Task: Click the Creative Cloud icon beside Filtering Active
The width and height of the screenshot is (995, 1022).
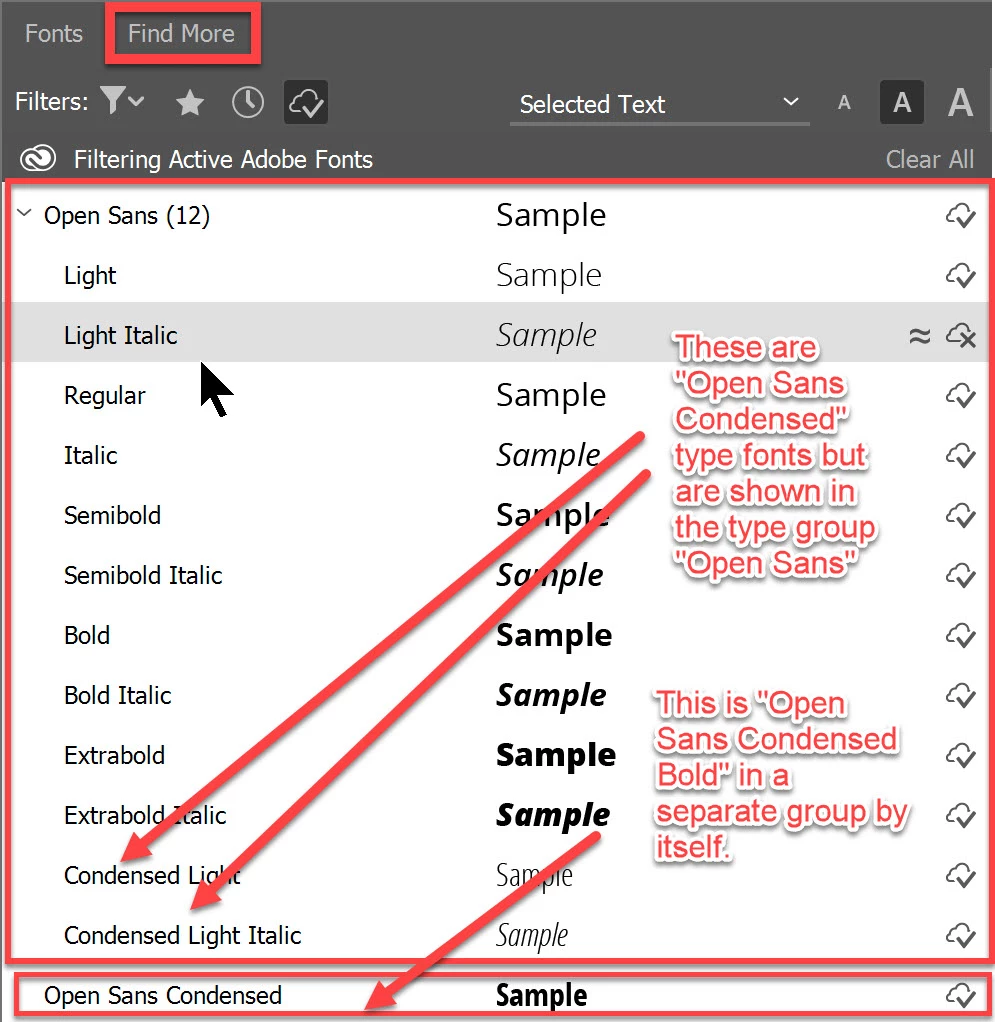Action: coord(38,158)
